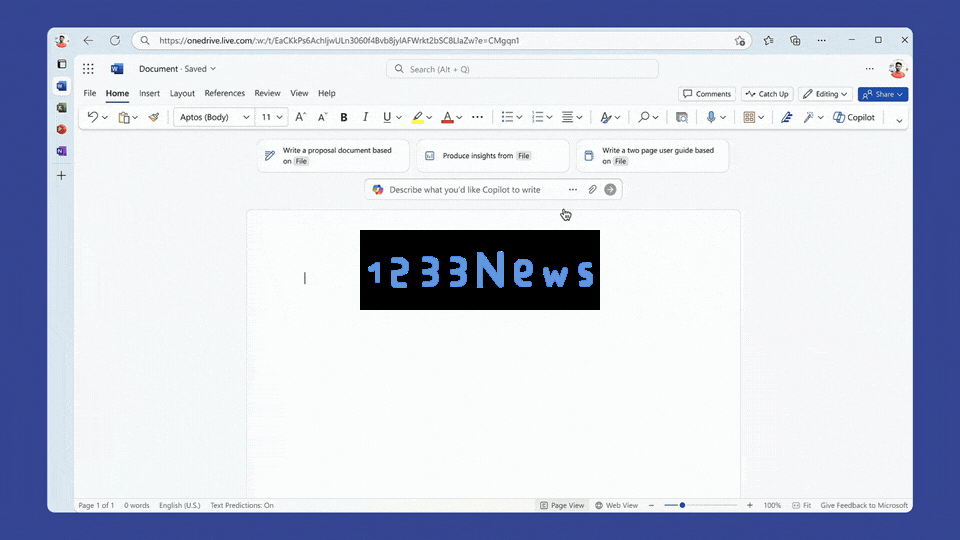This screenshot has height=540, width=960.
Task: Toggle Text Predictions: On in status bar
Action: (242, 505)
